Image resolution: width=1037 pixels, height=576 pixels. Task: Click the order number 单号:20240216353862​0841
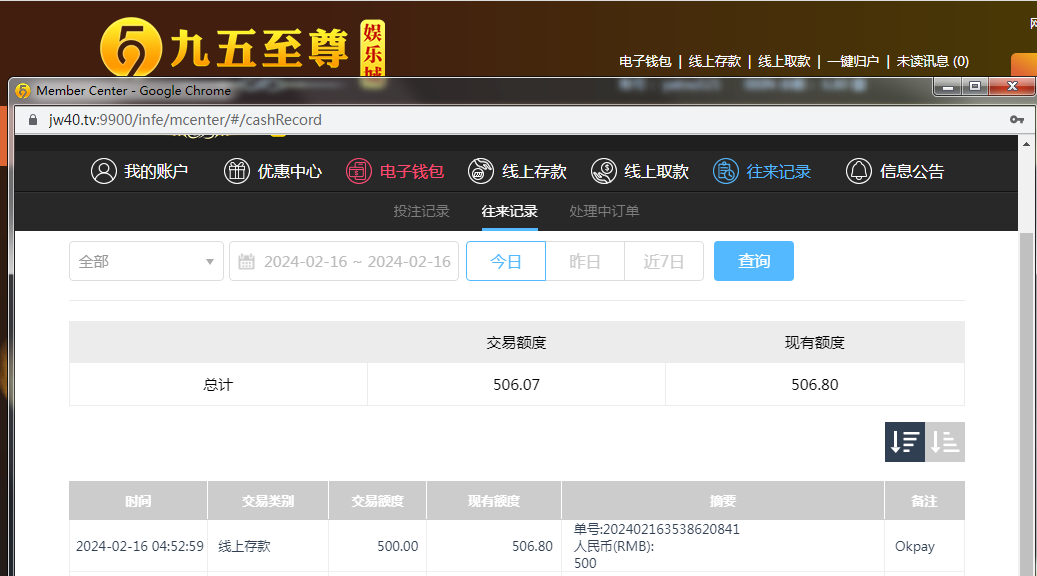(656, 529)
